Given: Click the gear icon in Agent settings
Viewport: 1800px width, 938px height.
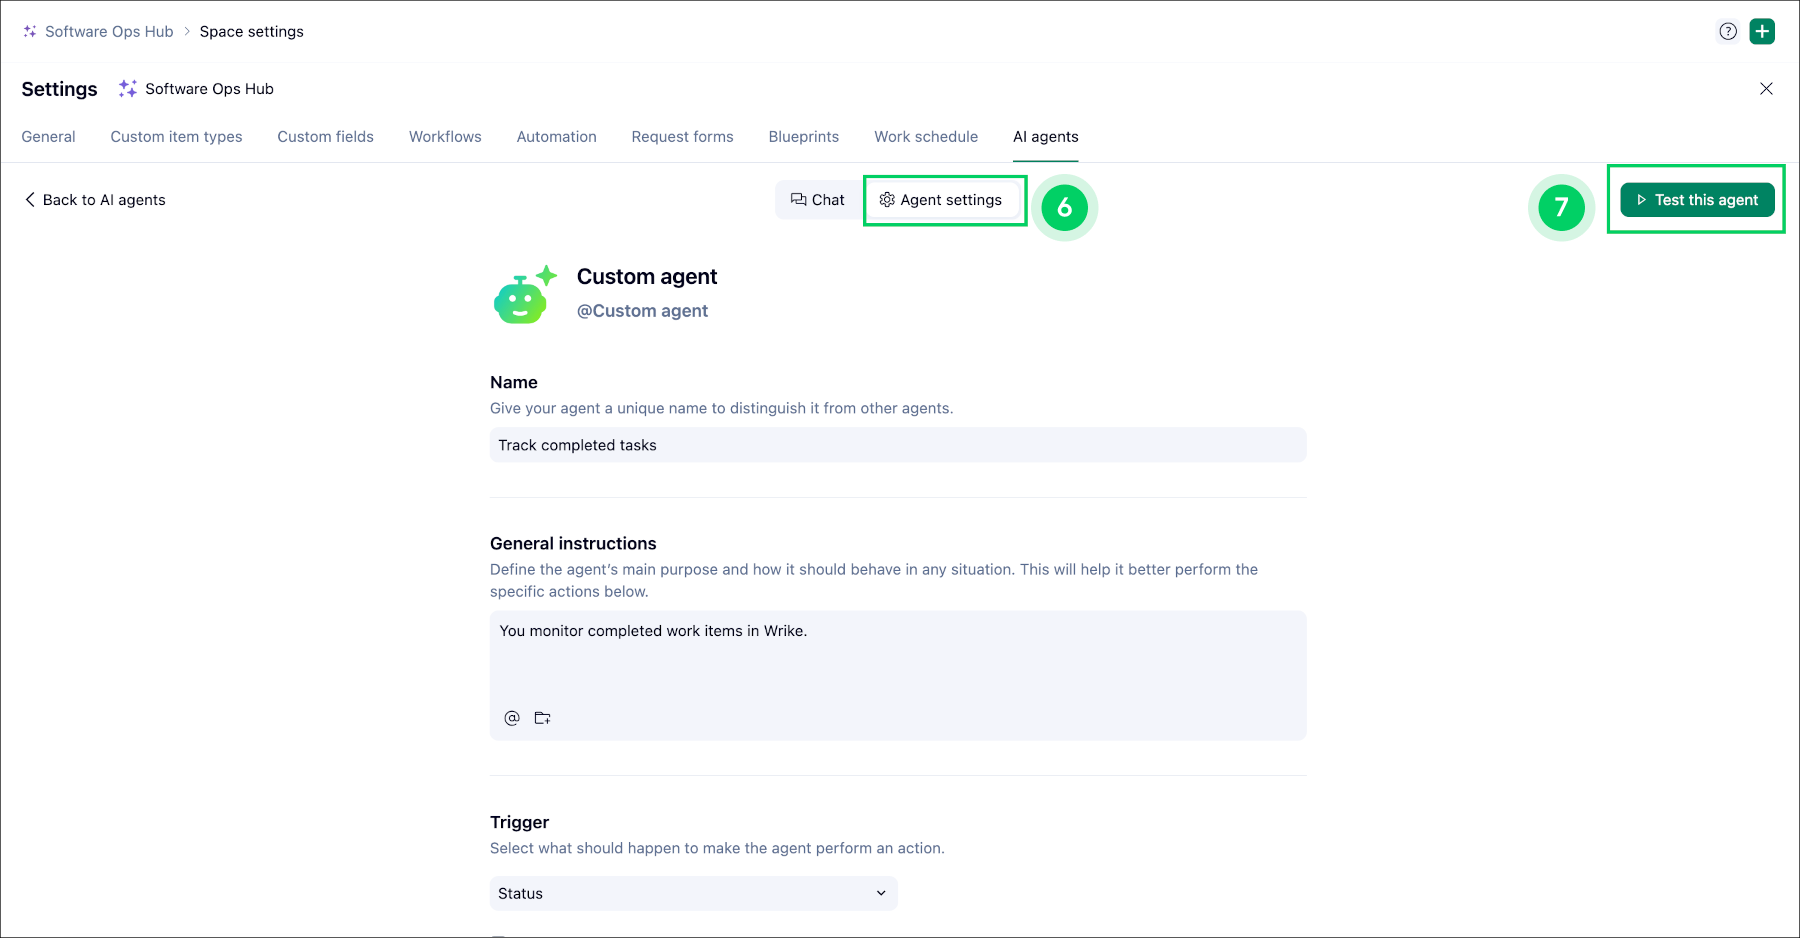Looking at the screenshot, I should coord(887,200).
